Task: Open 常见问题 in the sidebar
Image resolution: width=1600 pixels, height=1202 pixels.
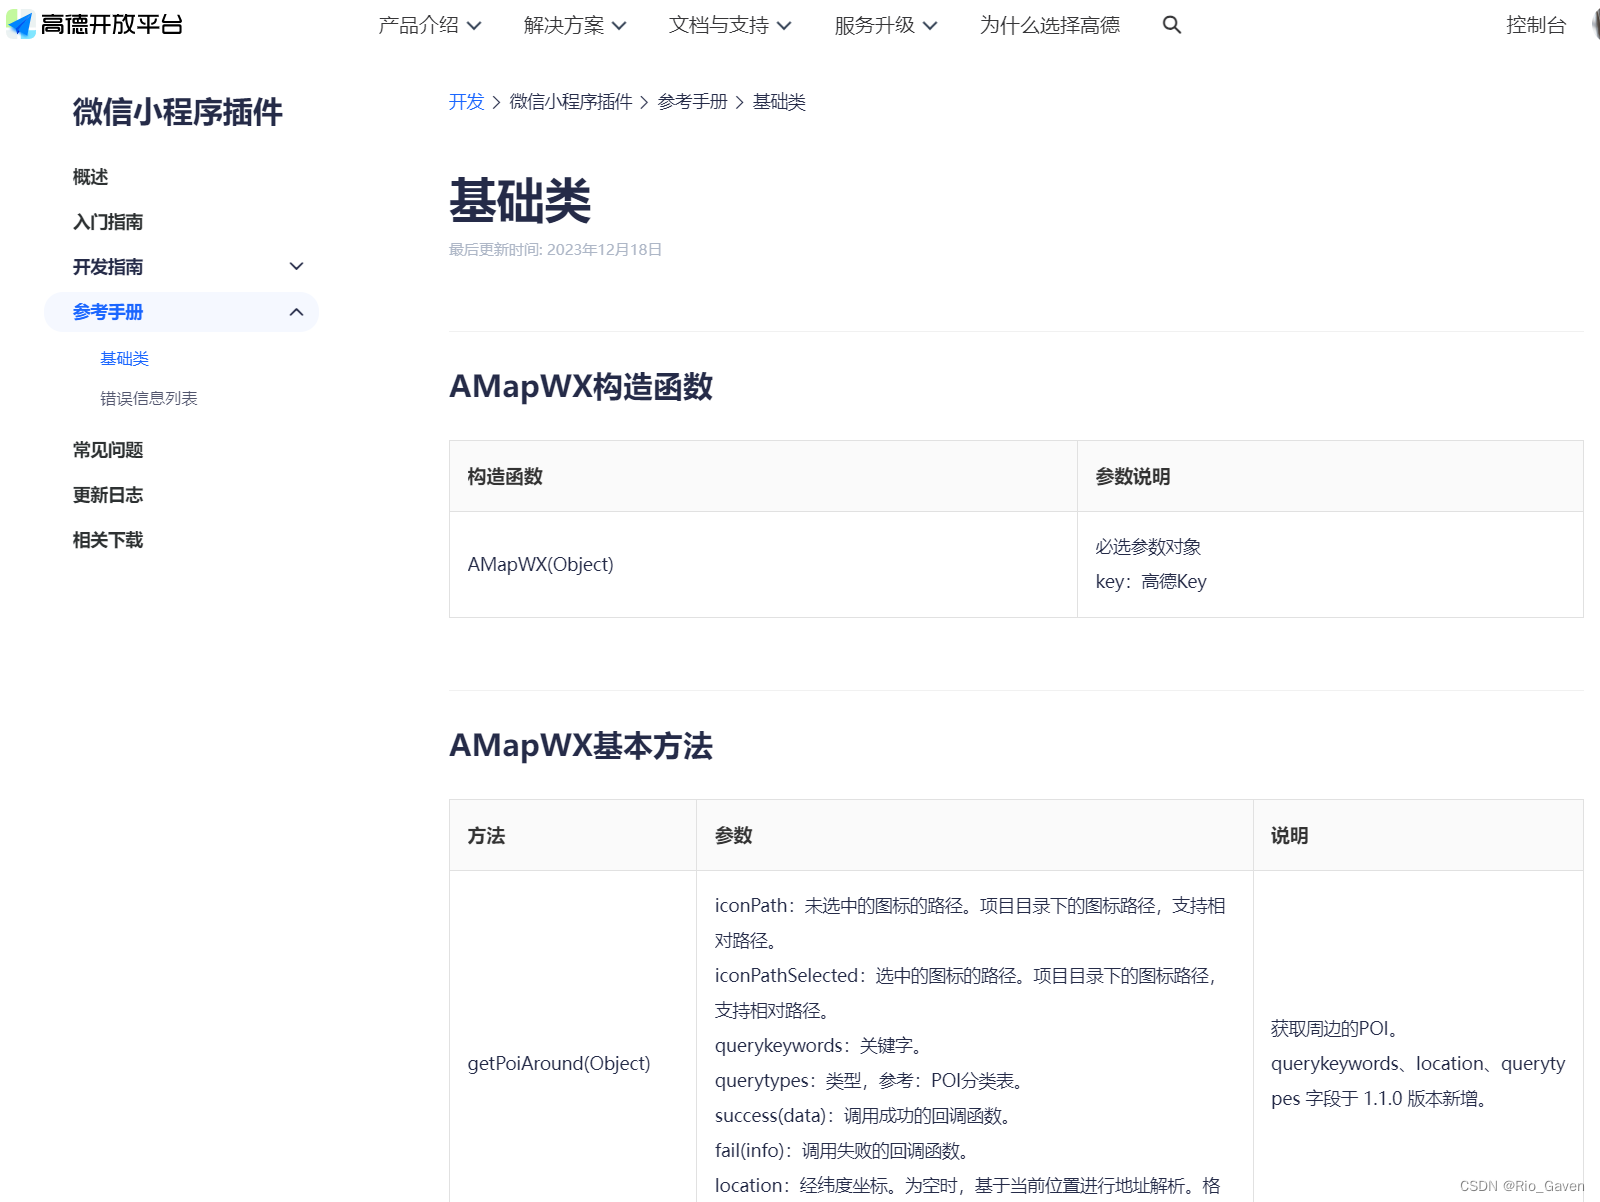Action: coord(108,450)
